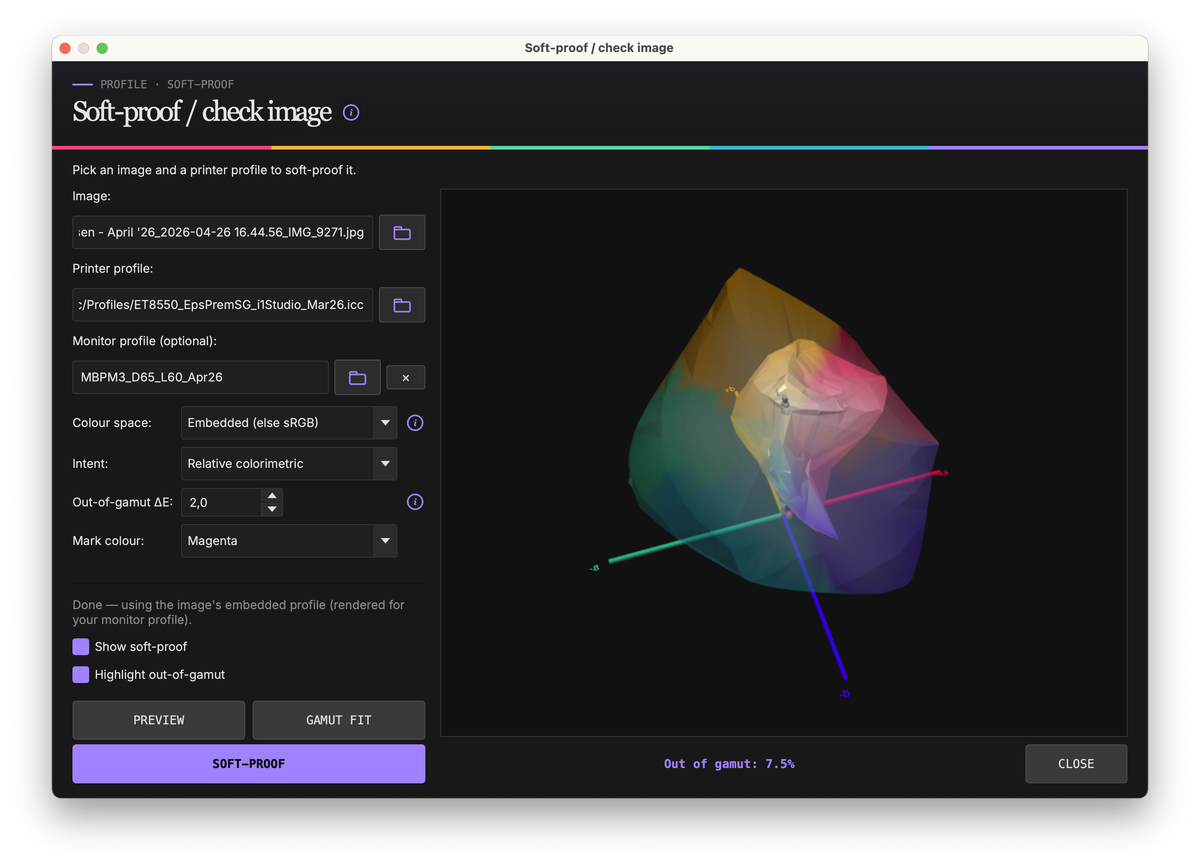Open the info icon beside Soft-proof heading
Image resolution: width=1200 pixels, height=867 pixels.
click(x=351, y=113)
